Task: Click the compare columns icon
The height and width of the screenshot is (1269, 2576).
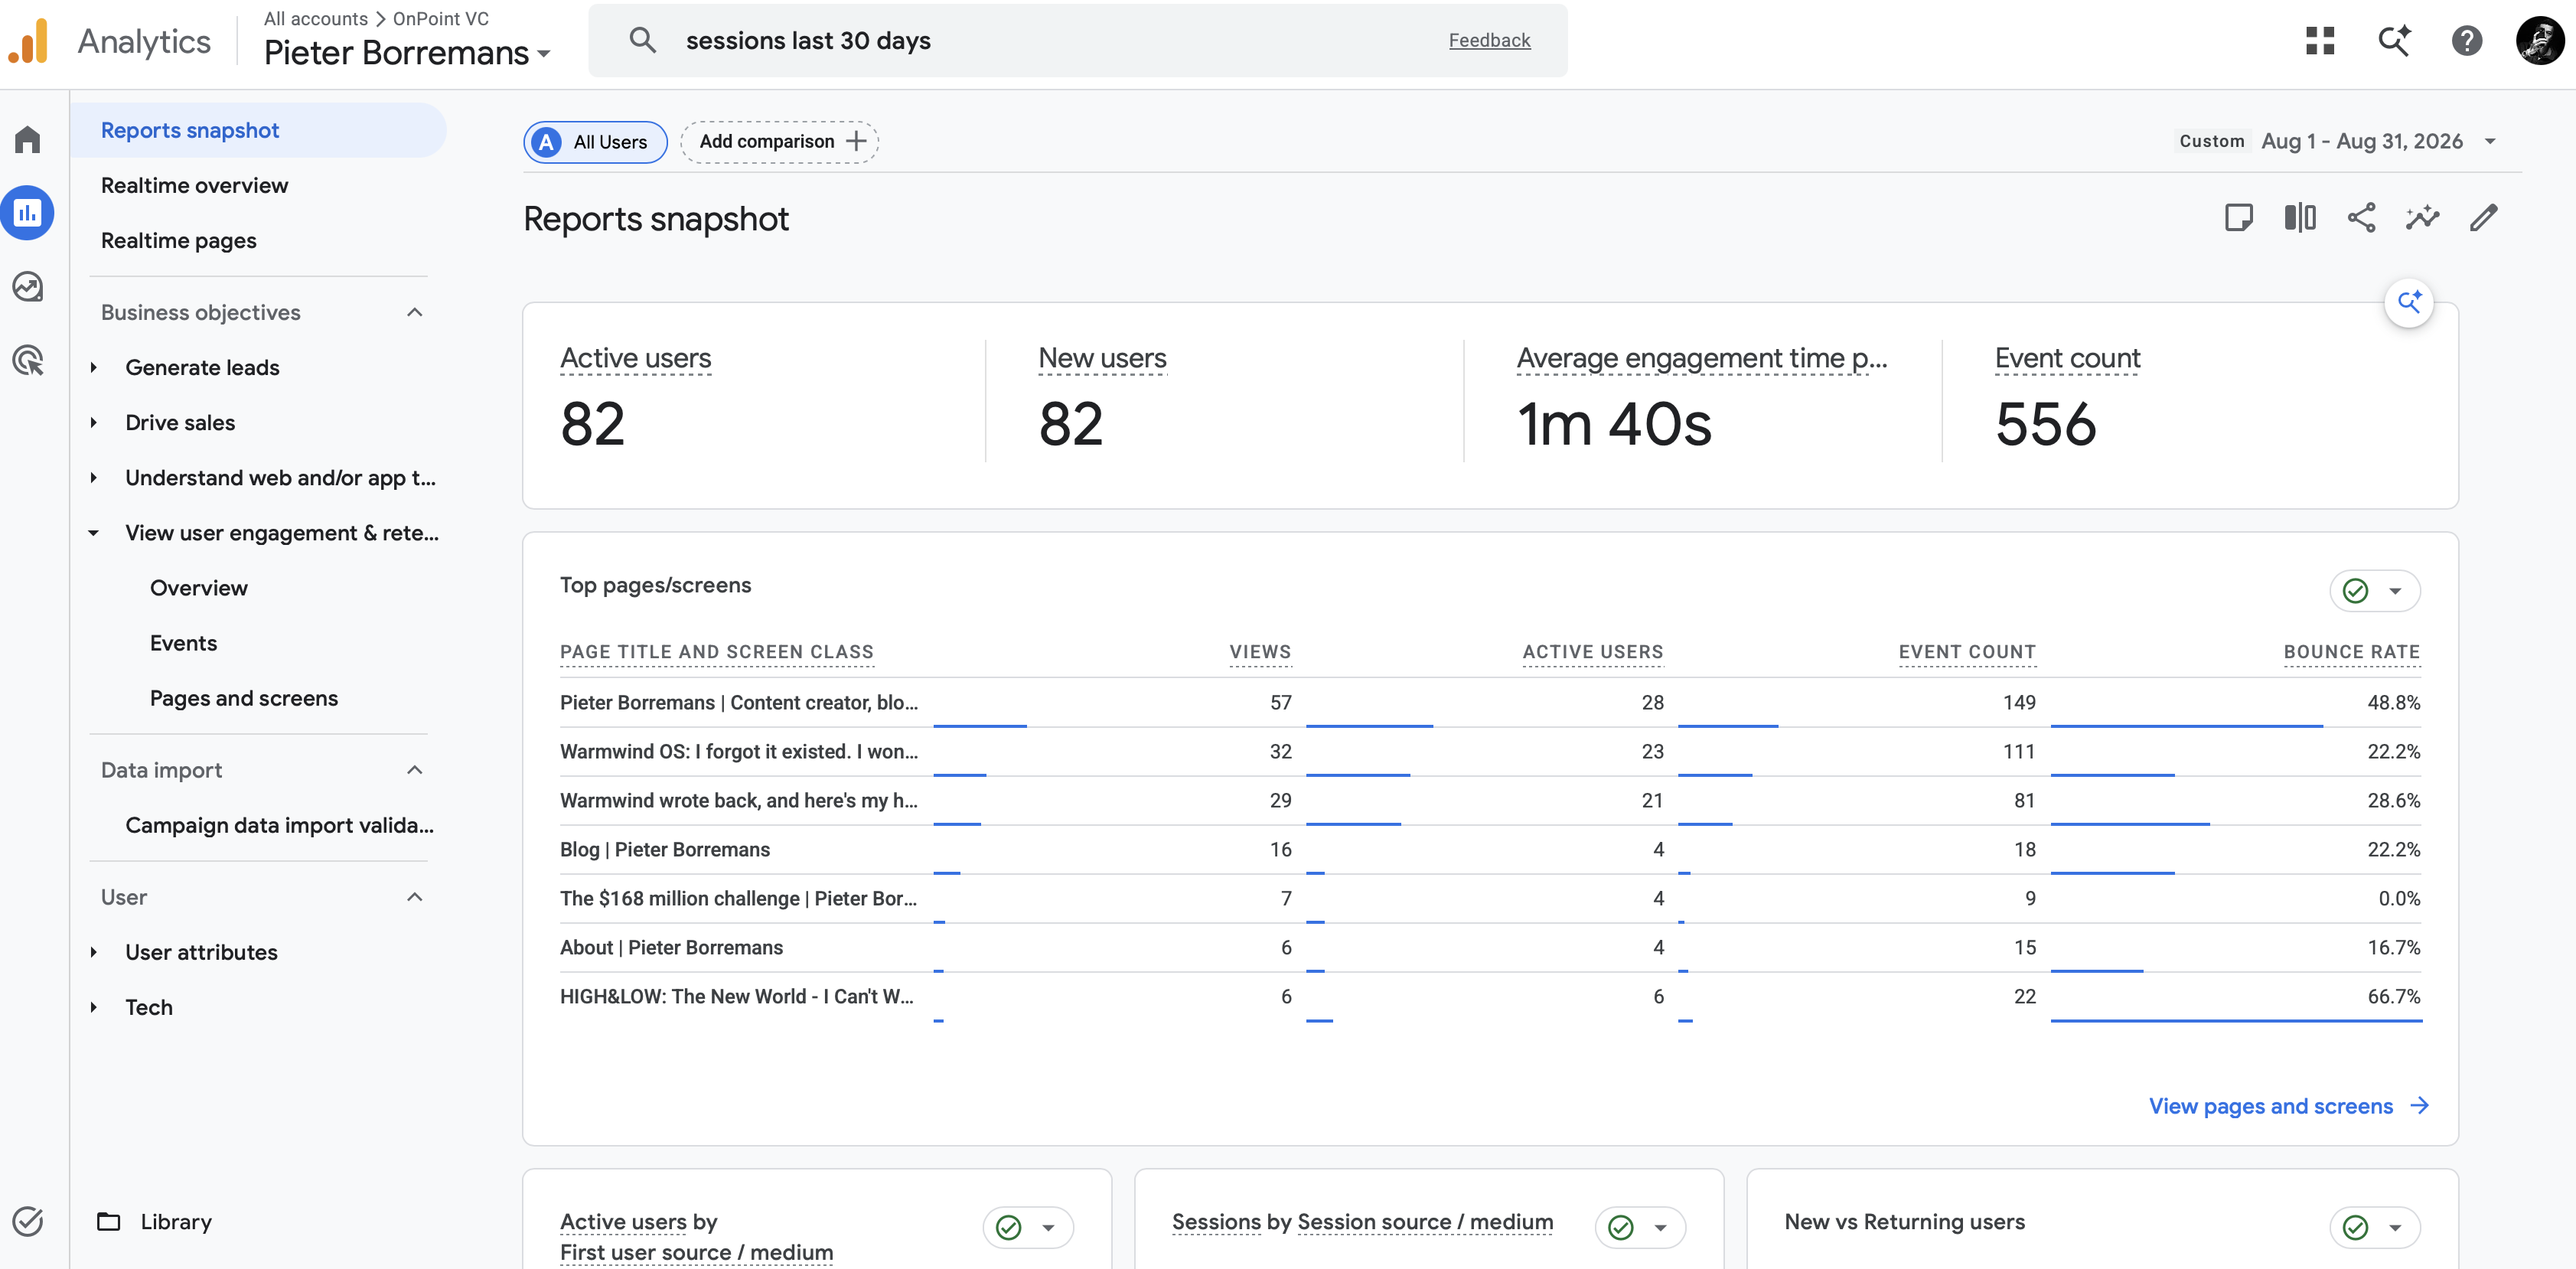Action: pyautogui.click(x=2300, y=218)
